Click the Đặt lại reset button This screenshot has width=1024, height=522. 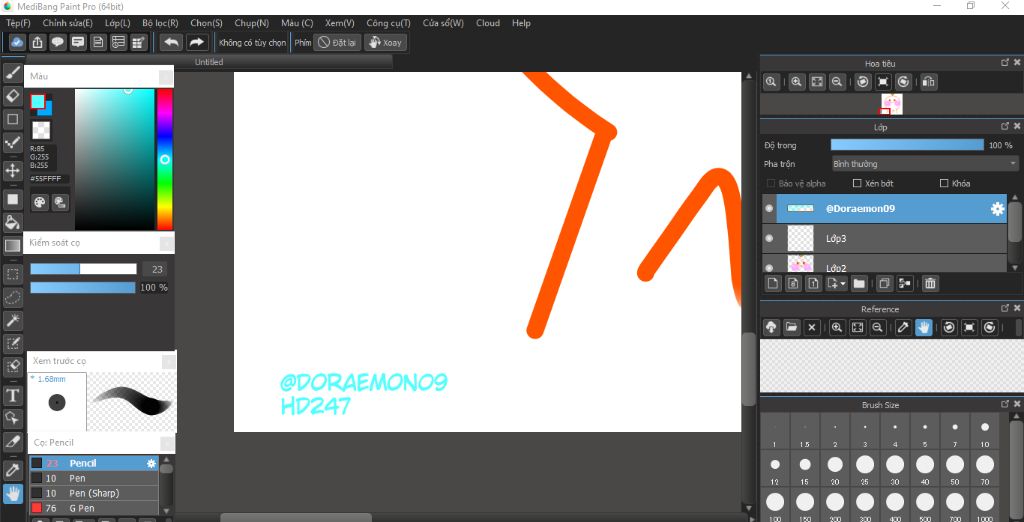coord(338,42)
